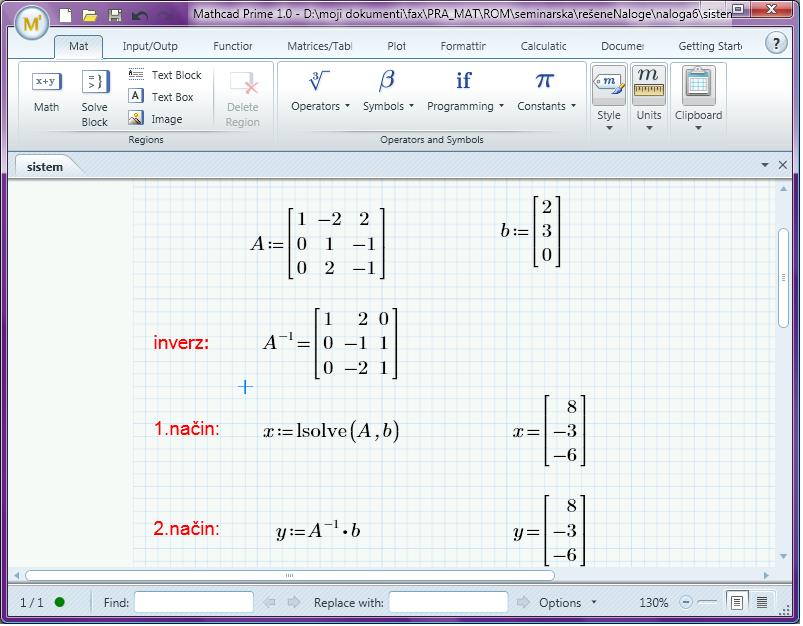Screen dimensions: 803x626
Task: Open the Programming dropdown menu
Action: pyautogui.click(x=464, y=91)
